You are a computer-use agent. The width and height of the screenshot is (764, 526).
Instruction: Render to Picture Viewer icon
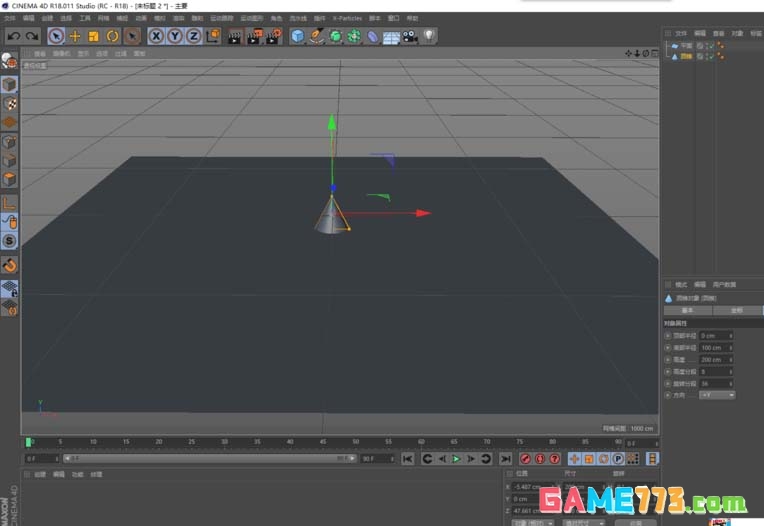(254, 37)
